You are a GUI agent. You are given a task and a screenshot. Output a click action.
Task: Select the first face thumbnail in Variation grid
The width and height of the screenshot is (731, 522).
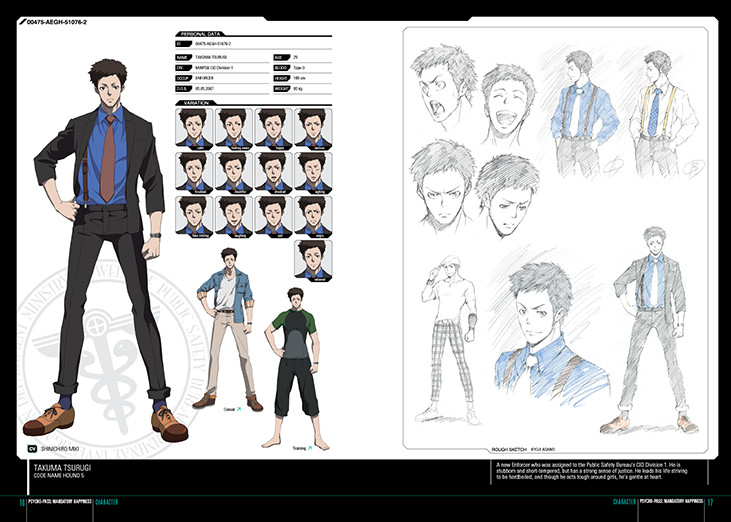(195, 127)
